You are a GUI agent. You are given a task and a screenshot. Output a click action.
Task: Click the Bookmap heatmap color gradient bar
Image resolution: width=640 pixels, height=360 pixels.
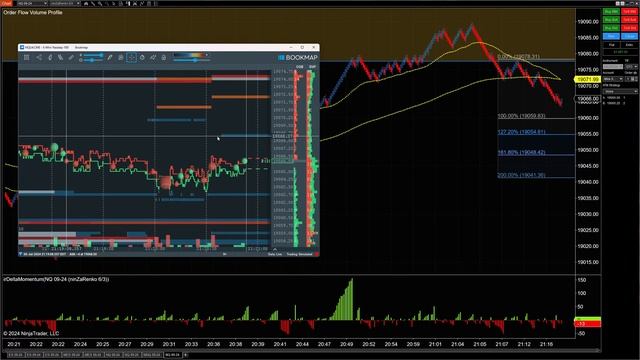189,55
